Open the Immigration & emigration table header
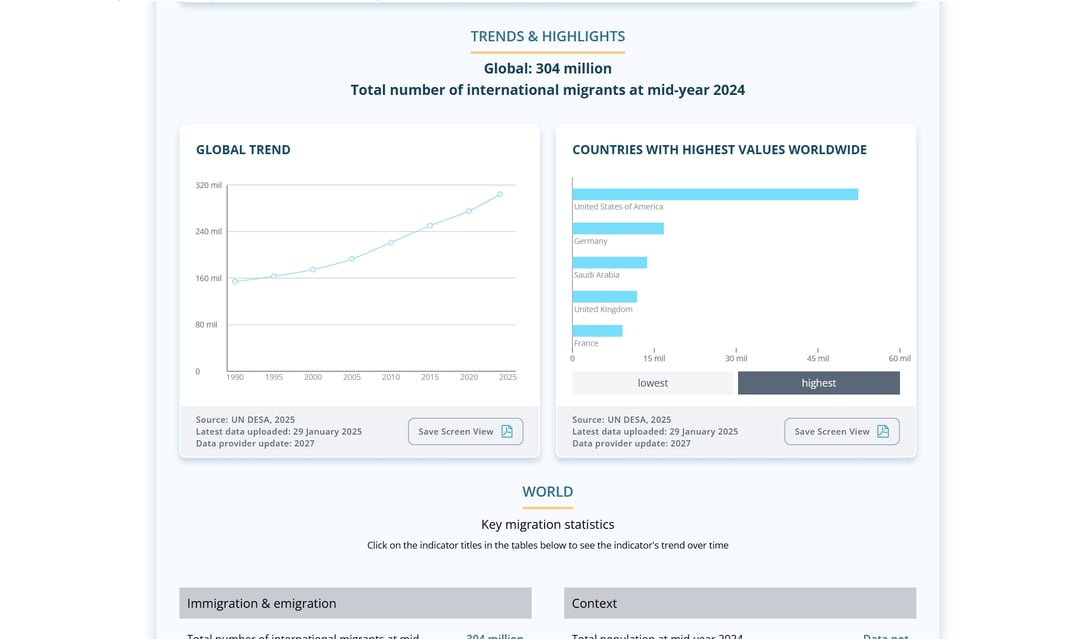Screen dimensions: 1080x639 (x=355, y=603)
